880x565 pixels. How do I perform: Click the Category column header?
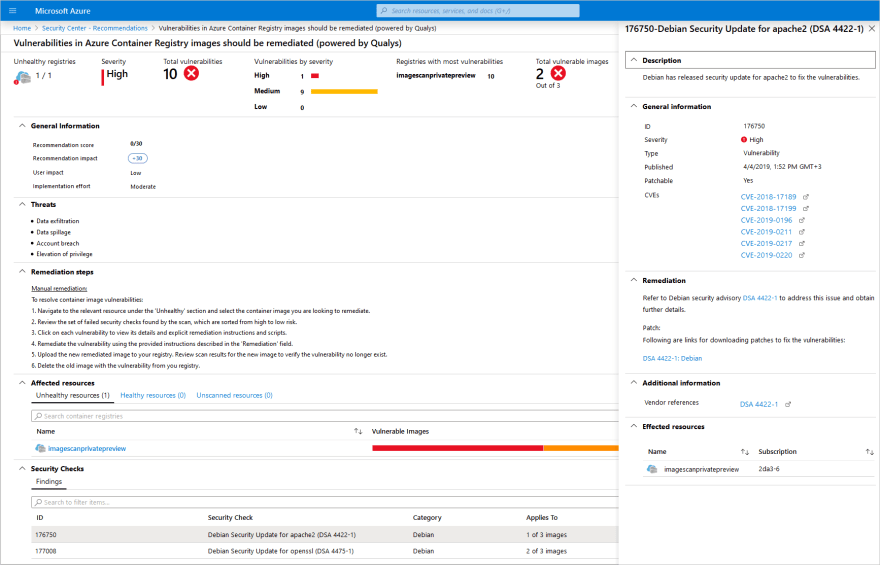(427, 518)
